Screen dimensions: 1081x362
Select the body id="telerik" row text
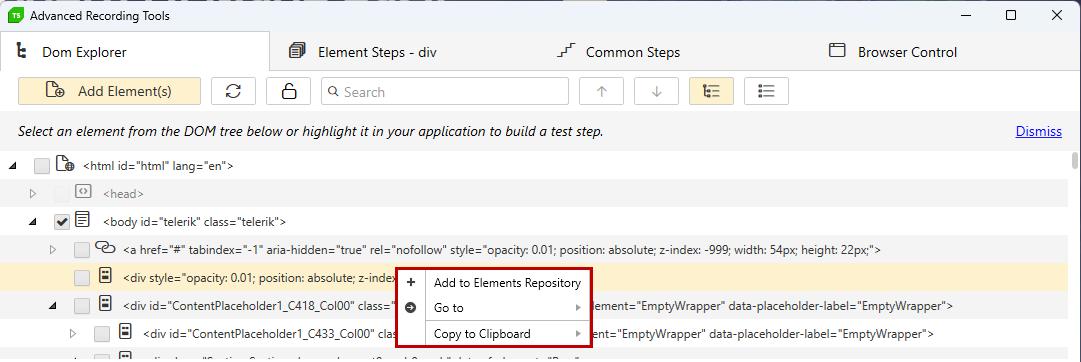point(194,222)
